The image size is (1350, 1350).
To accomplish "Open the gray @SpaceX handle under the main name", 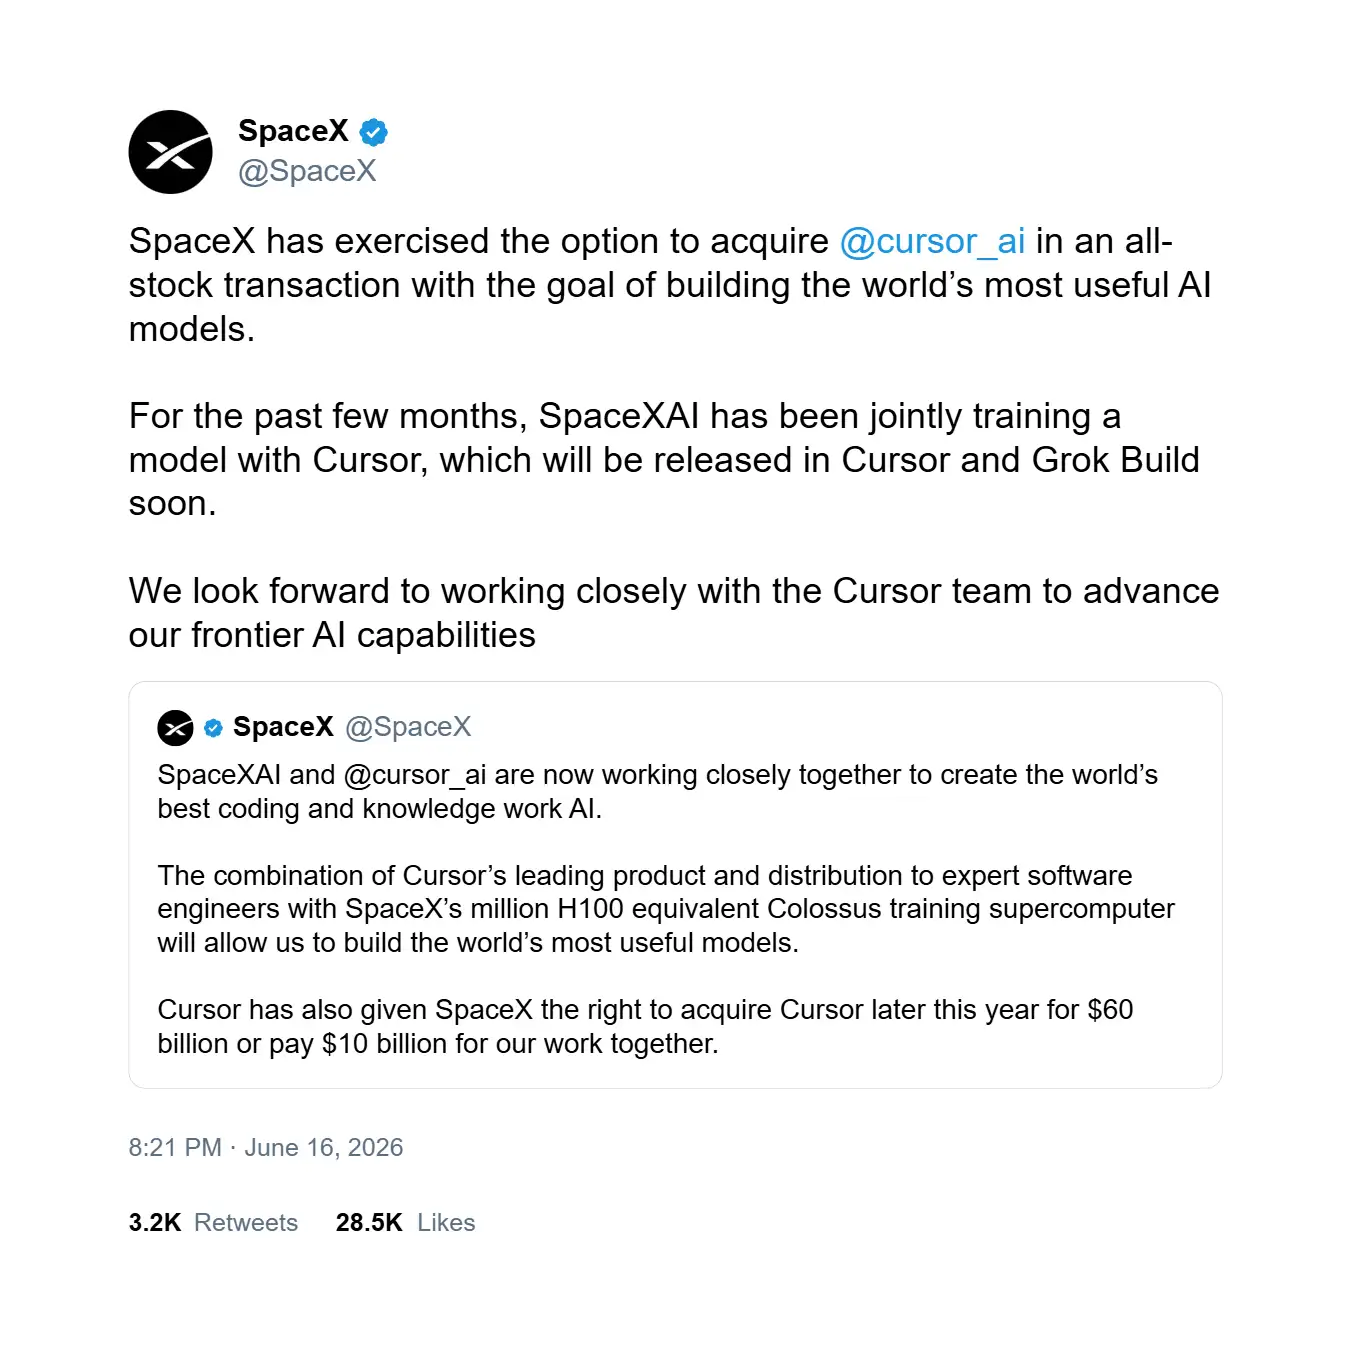I will point(307,171).
